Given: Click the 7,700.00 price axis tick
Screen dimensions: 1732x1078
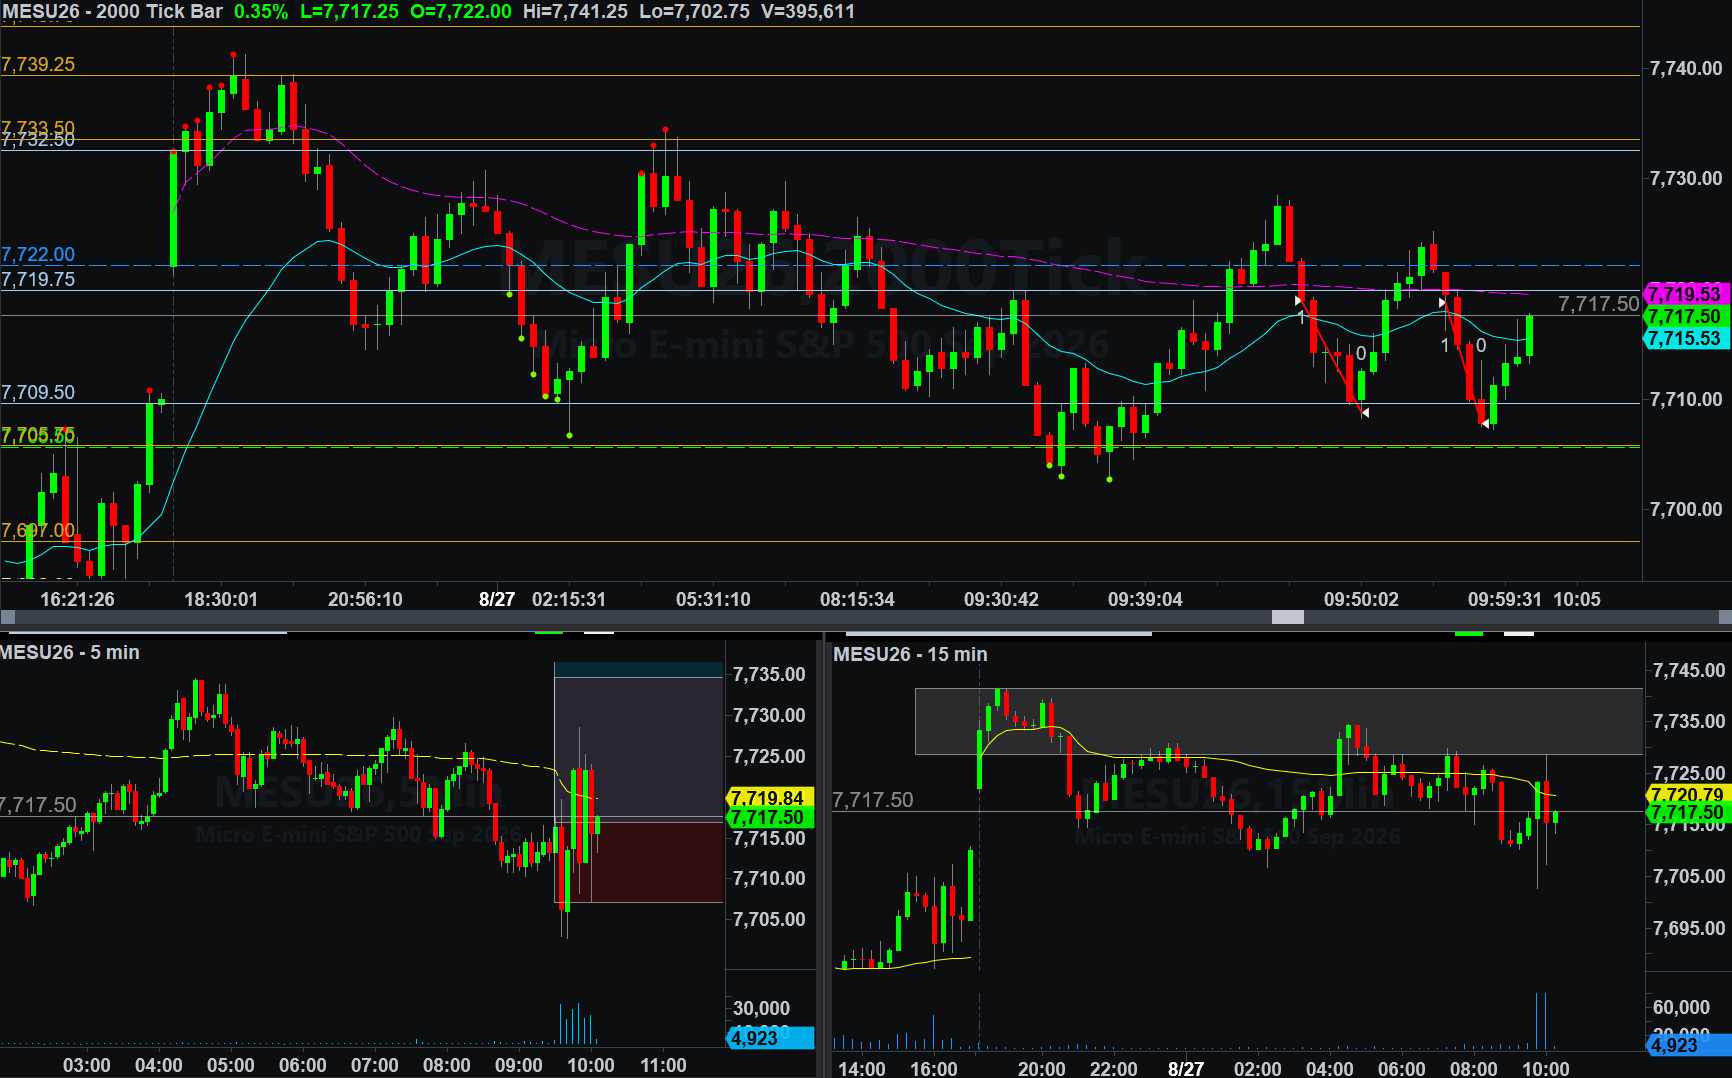Looking at the screenshot, I should pos(1686,509).
